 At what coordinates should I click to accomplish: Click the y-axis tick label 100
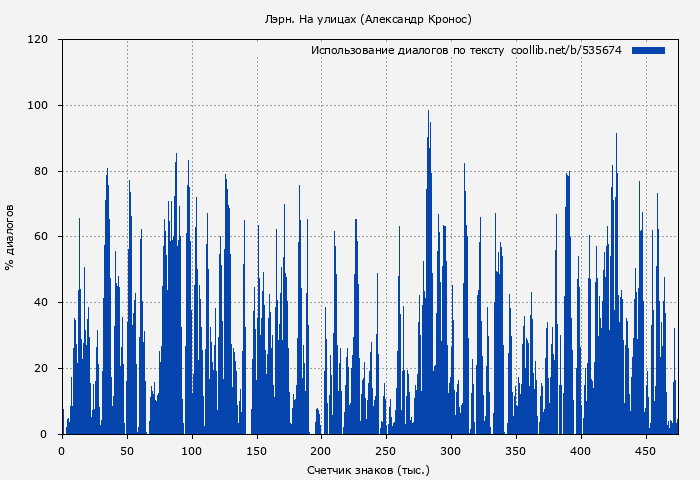click(38, 106)
